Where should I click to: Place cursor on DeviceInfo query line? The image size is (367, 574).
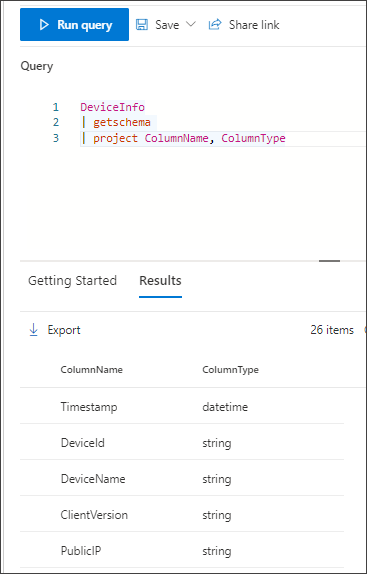tap(113, 107)
